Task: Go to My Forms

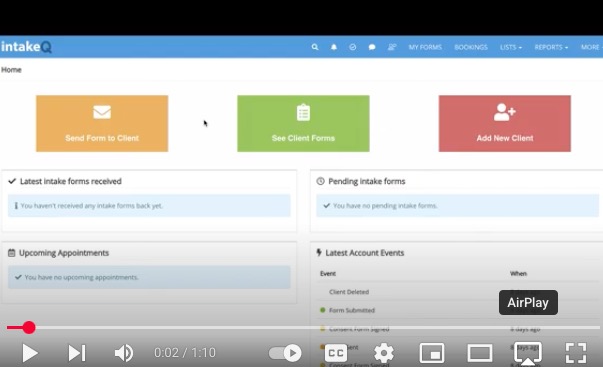Action: (425, 47)
